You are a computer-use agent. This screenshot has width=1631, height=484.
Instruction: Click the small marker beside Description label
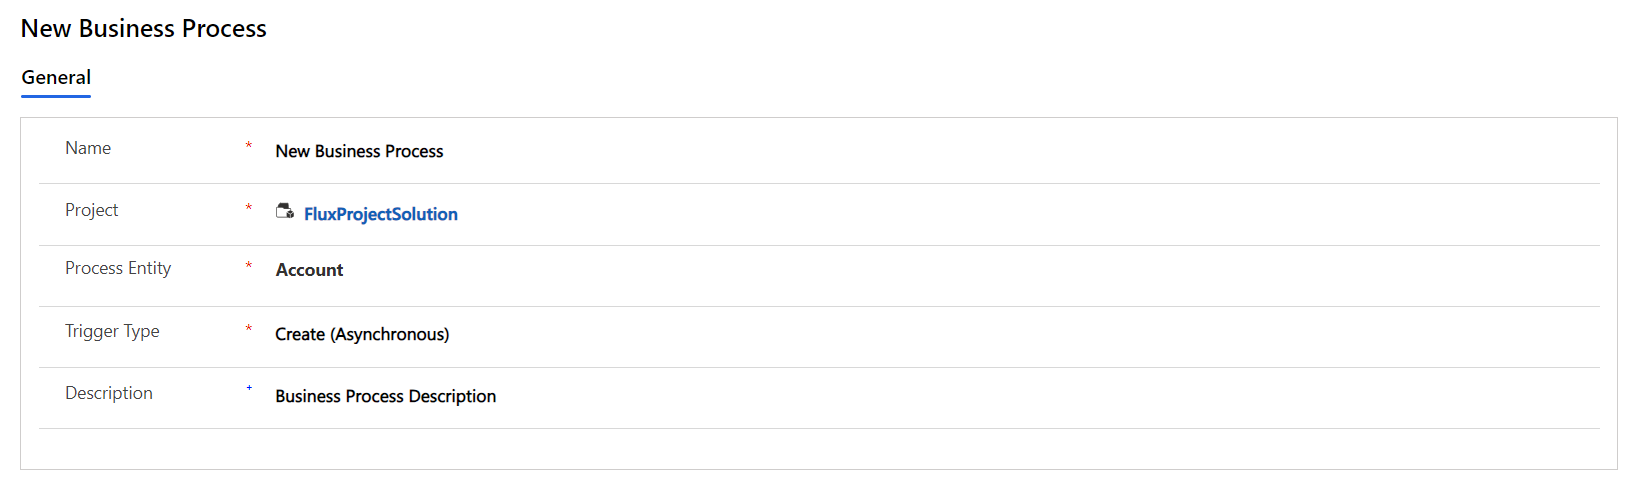[249, 388]
